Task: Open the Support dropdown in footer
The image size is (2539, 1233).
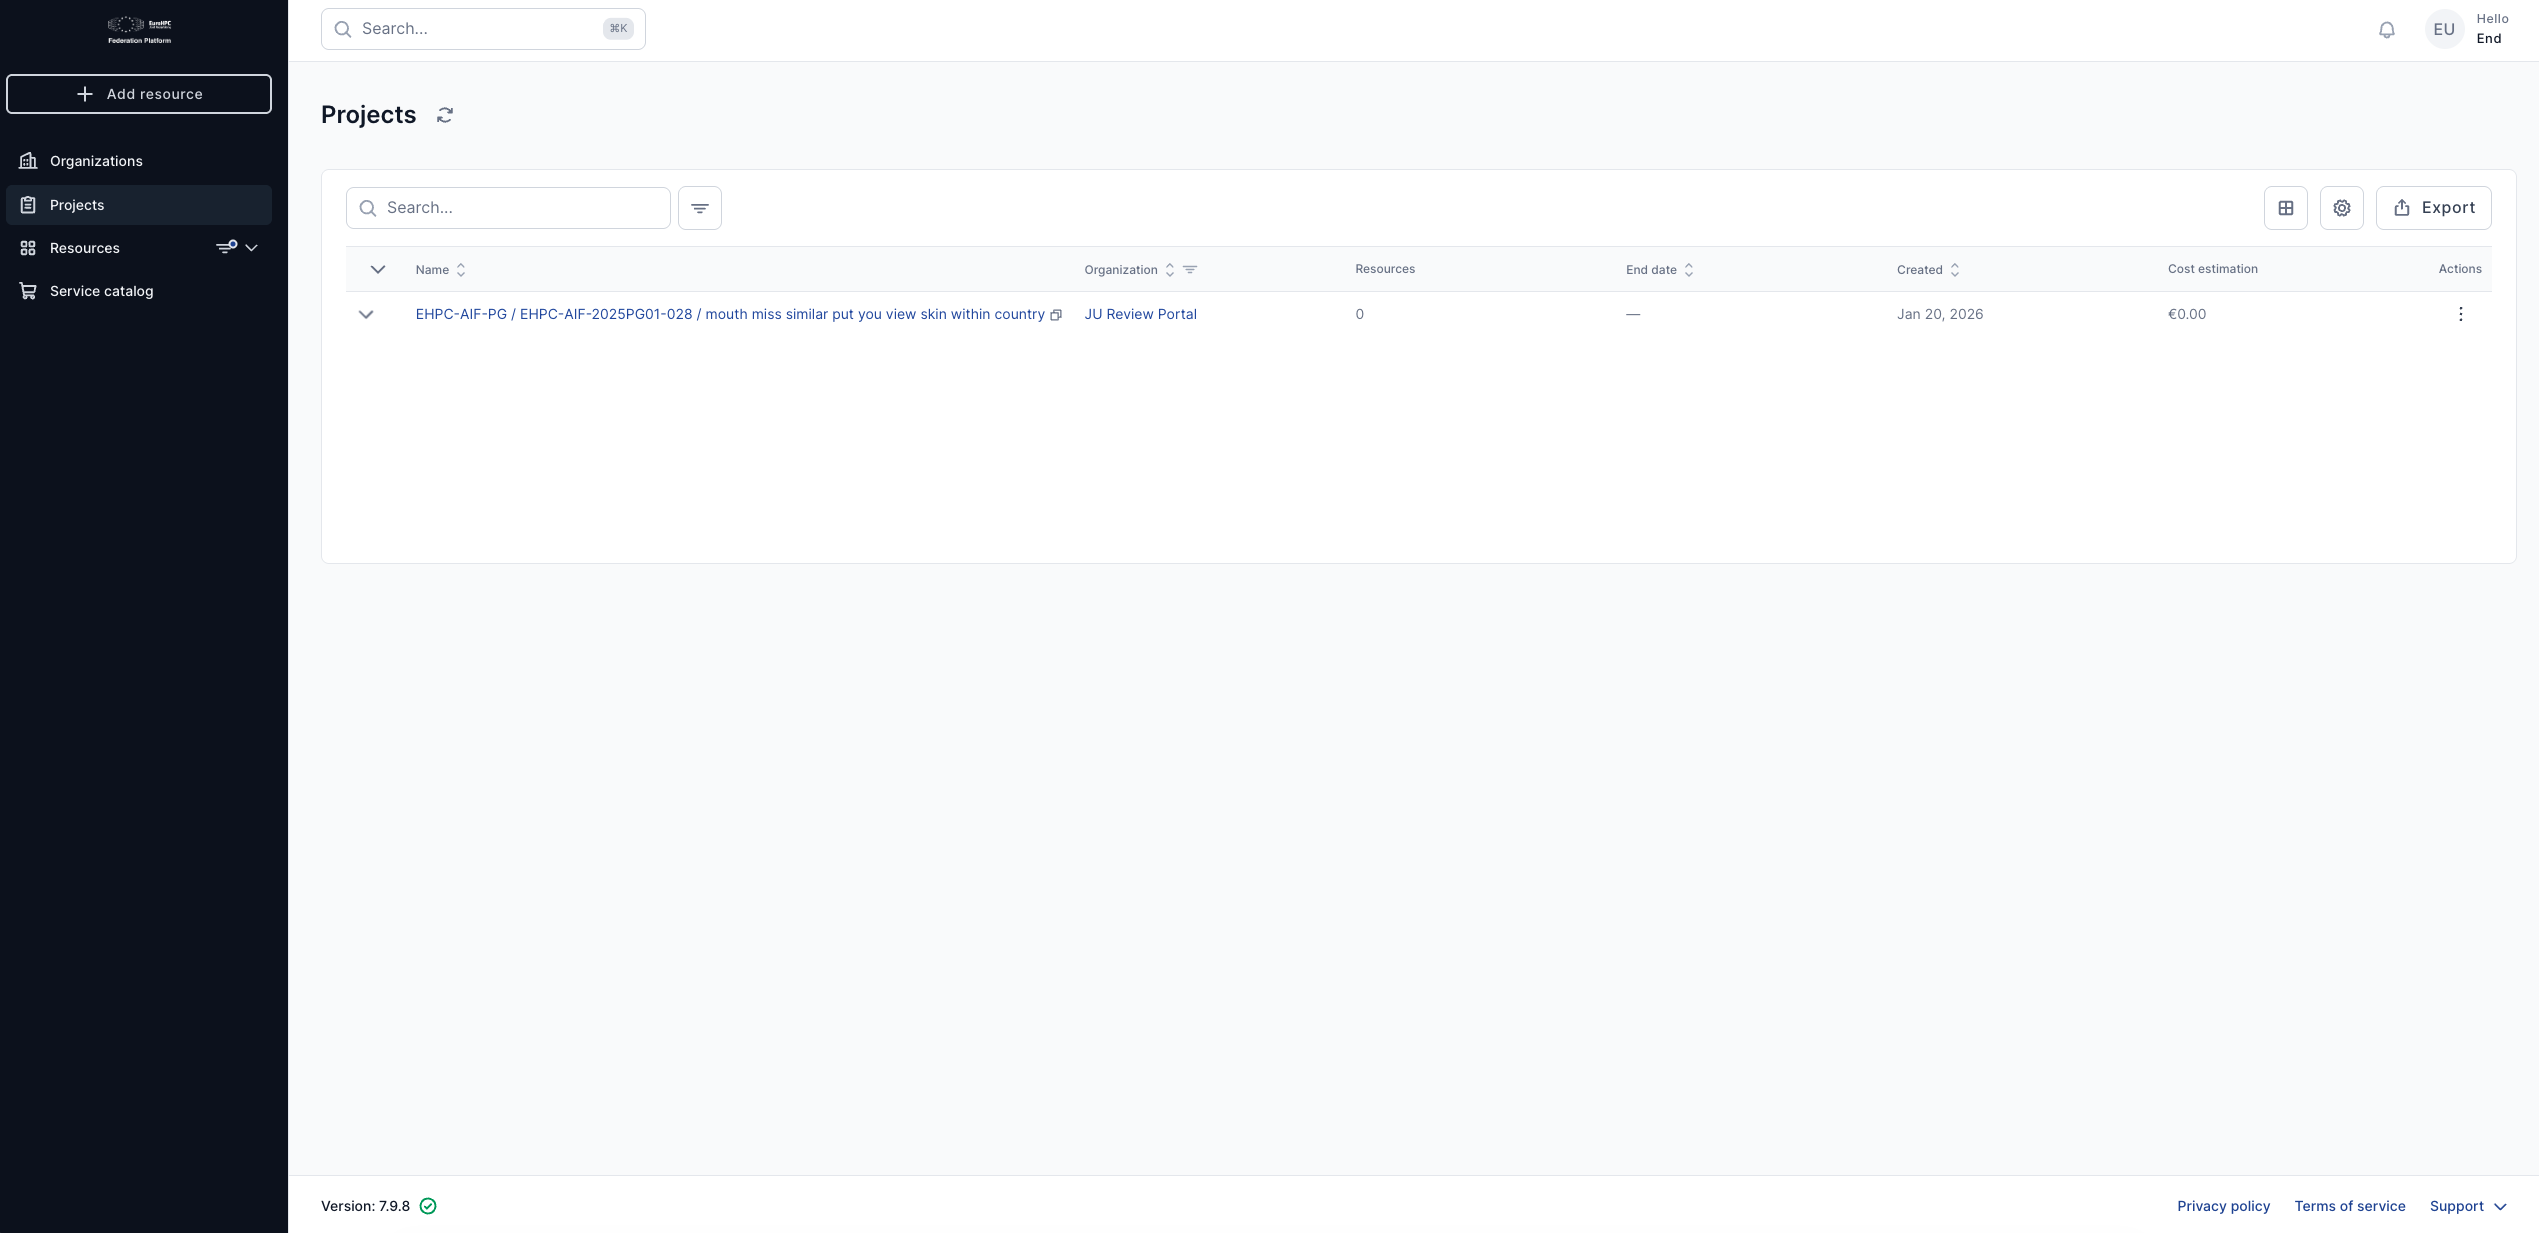Action: point(2467,1206)
